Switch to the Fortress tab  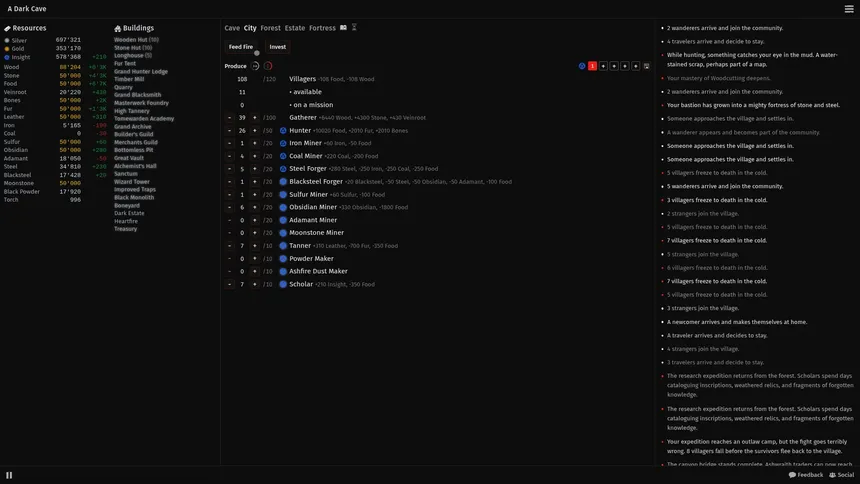tap(322, 28)
